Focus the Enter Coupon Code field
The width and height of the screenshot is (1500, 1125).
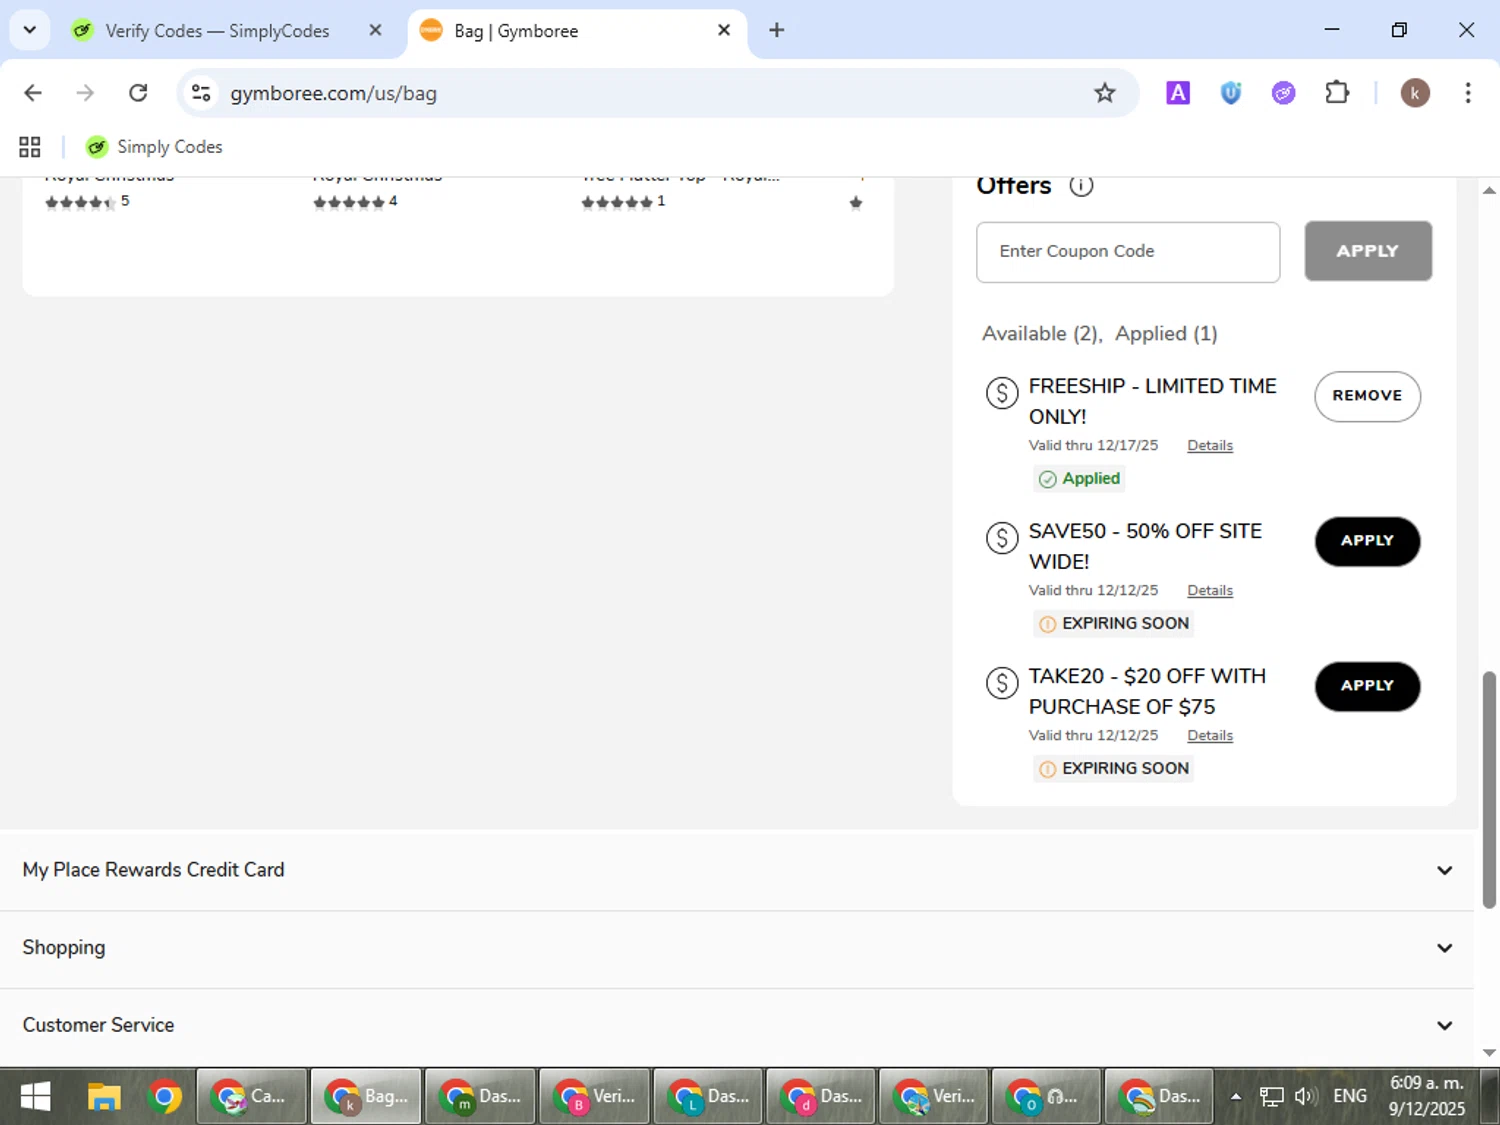pos(1128,252)
